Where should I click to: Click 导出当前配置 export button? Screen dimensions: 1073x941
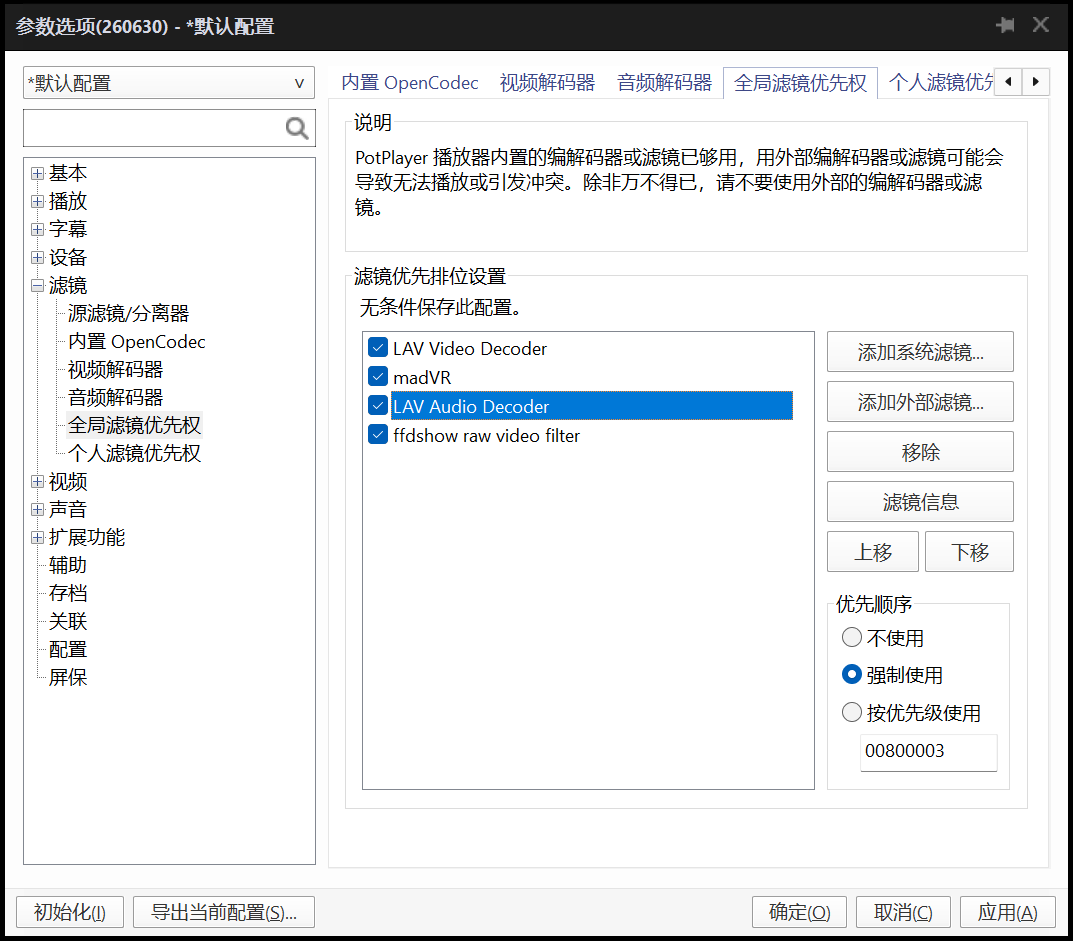click(224, 912)
